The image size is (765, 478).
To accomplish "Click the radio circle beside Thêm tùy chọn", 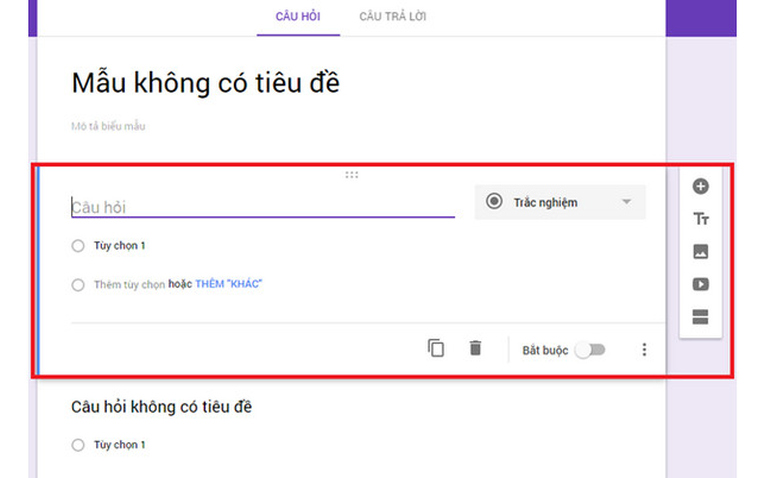I will click(x=78, y=285).
